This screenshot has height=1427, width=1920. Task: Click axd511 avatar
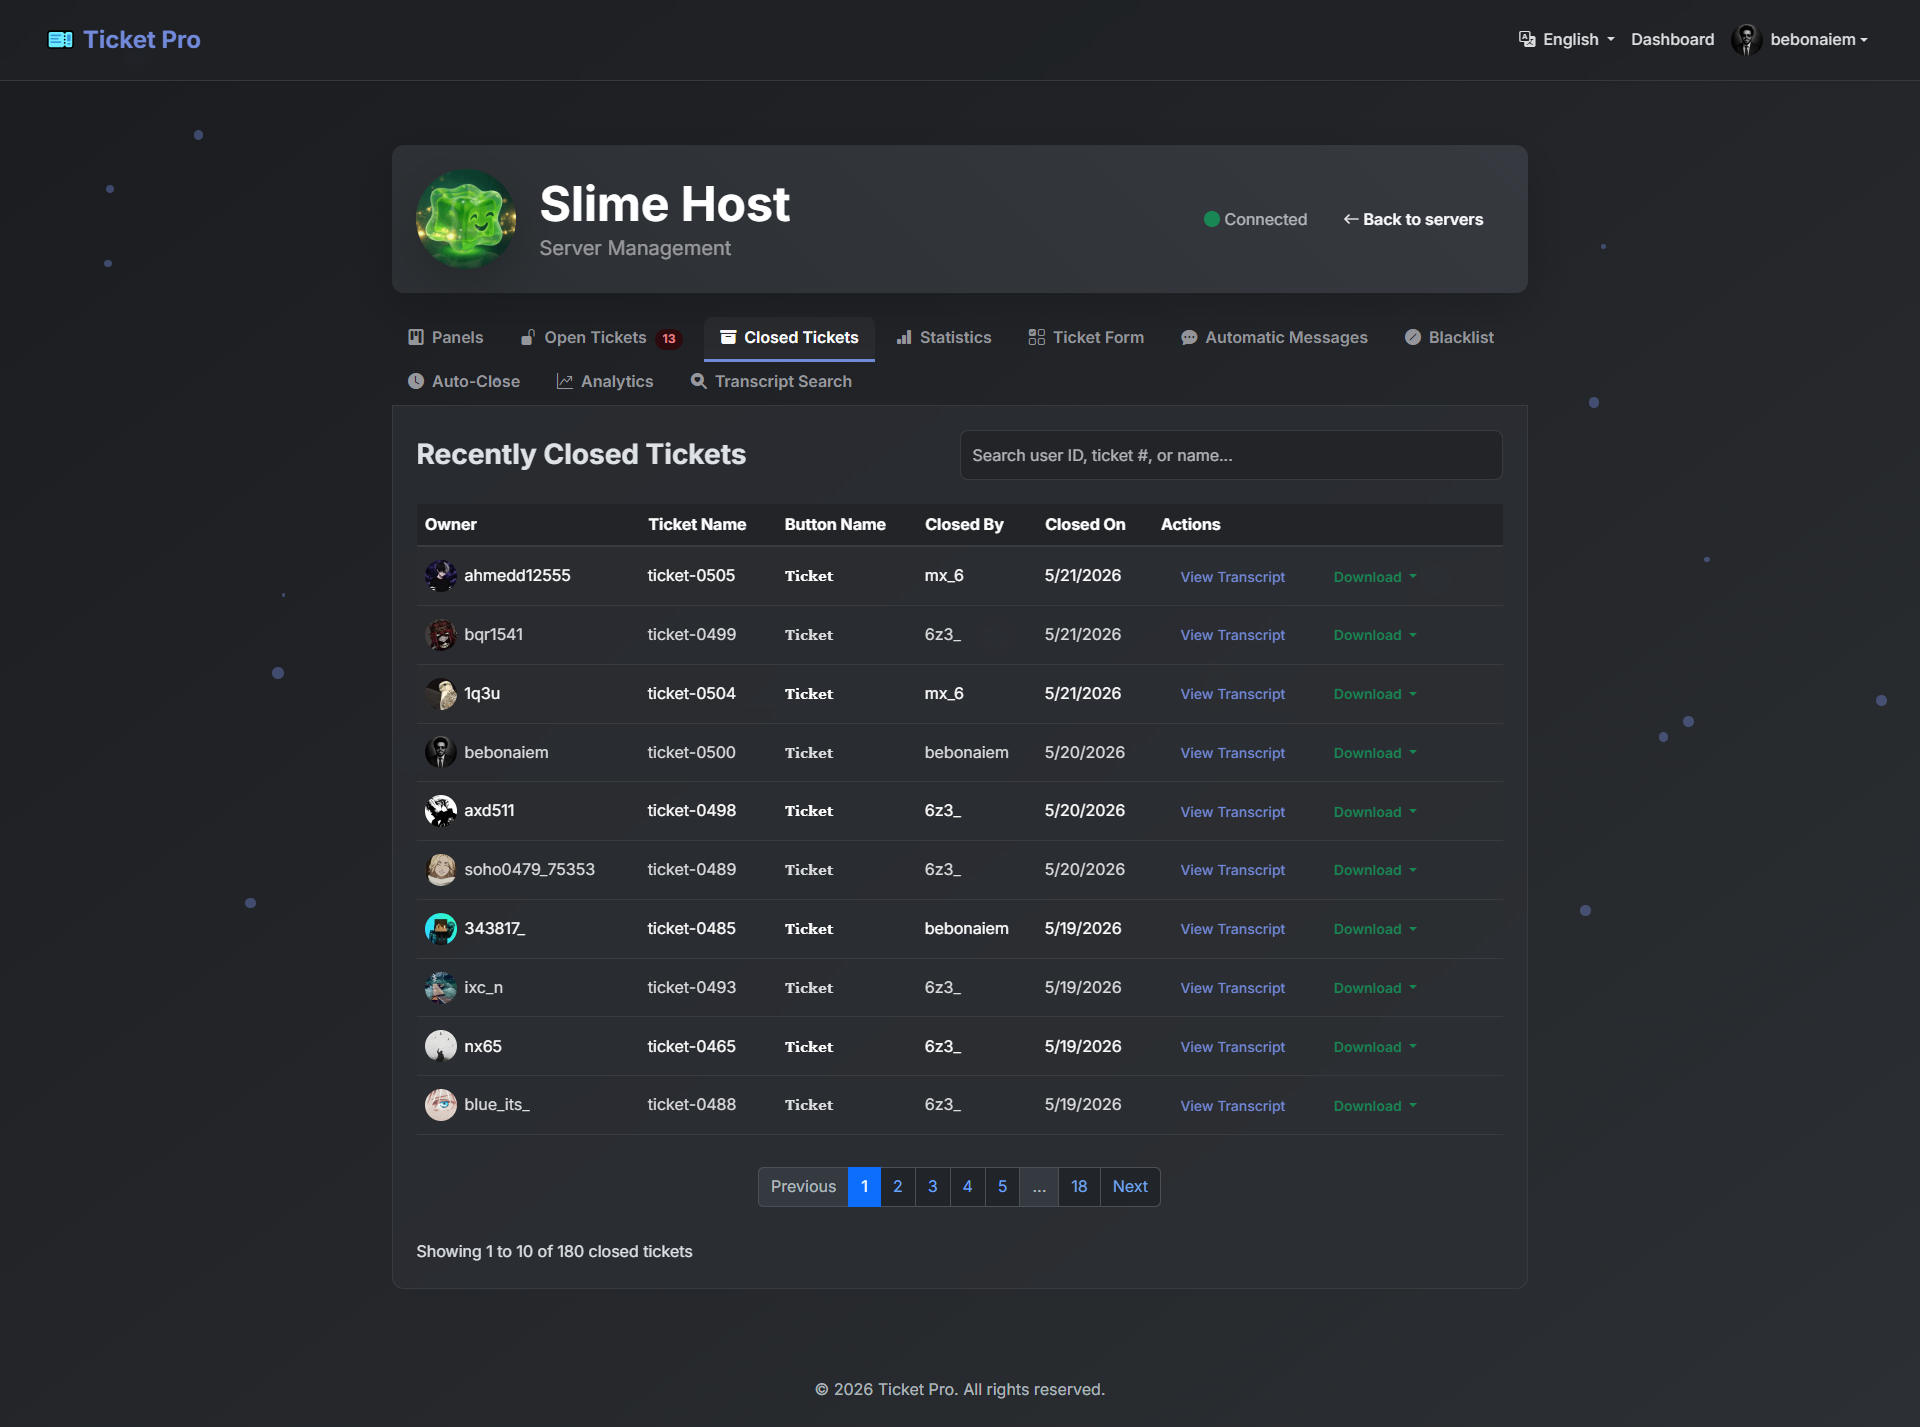441,811
